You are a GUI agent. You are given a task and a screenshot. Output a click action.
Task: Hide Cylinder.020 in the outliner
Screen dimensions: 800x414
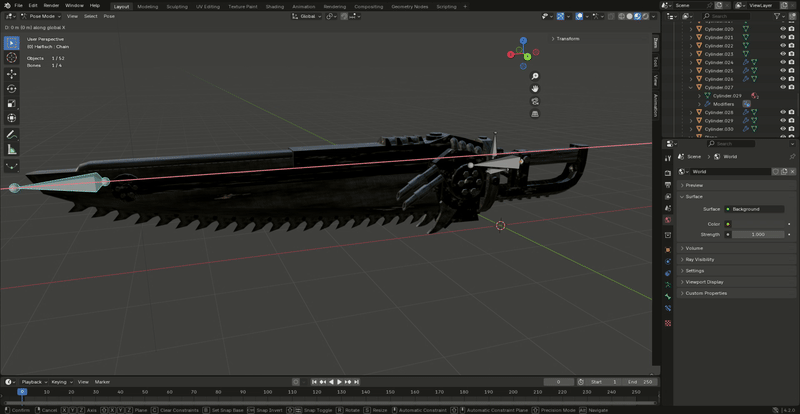pyautogui.click(x=783, y=29)
